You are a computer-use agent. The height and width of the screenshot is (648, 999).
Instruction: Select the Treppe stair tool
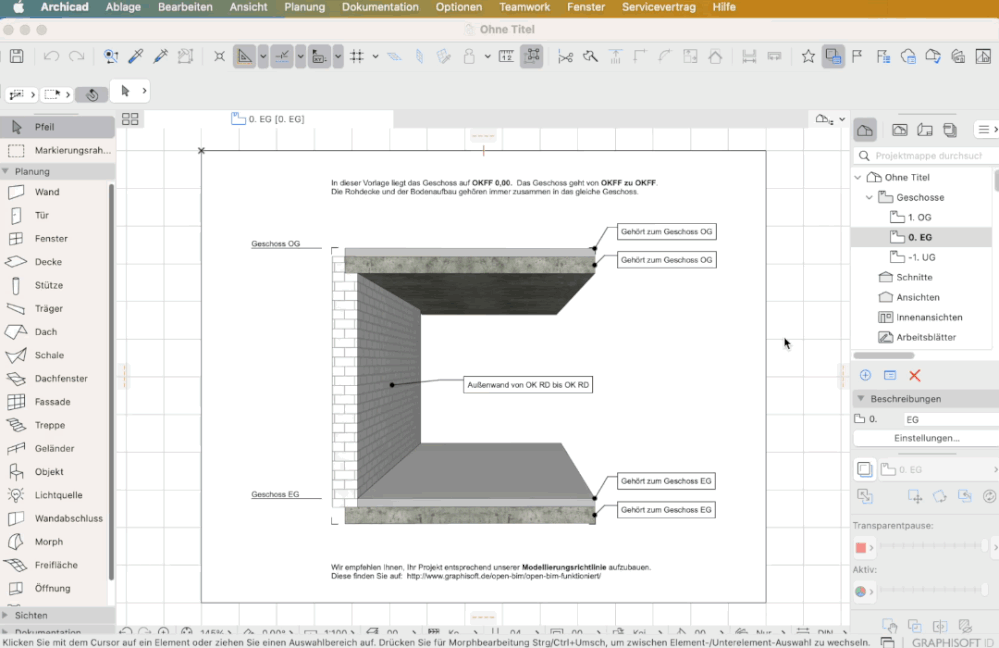point(49,425)
